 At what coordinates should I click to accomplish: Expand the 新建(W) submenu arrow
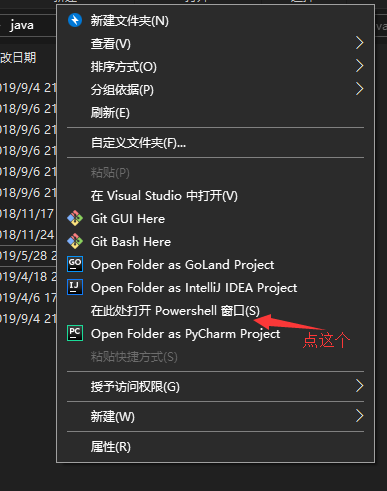(x=359, y=416)
